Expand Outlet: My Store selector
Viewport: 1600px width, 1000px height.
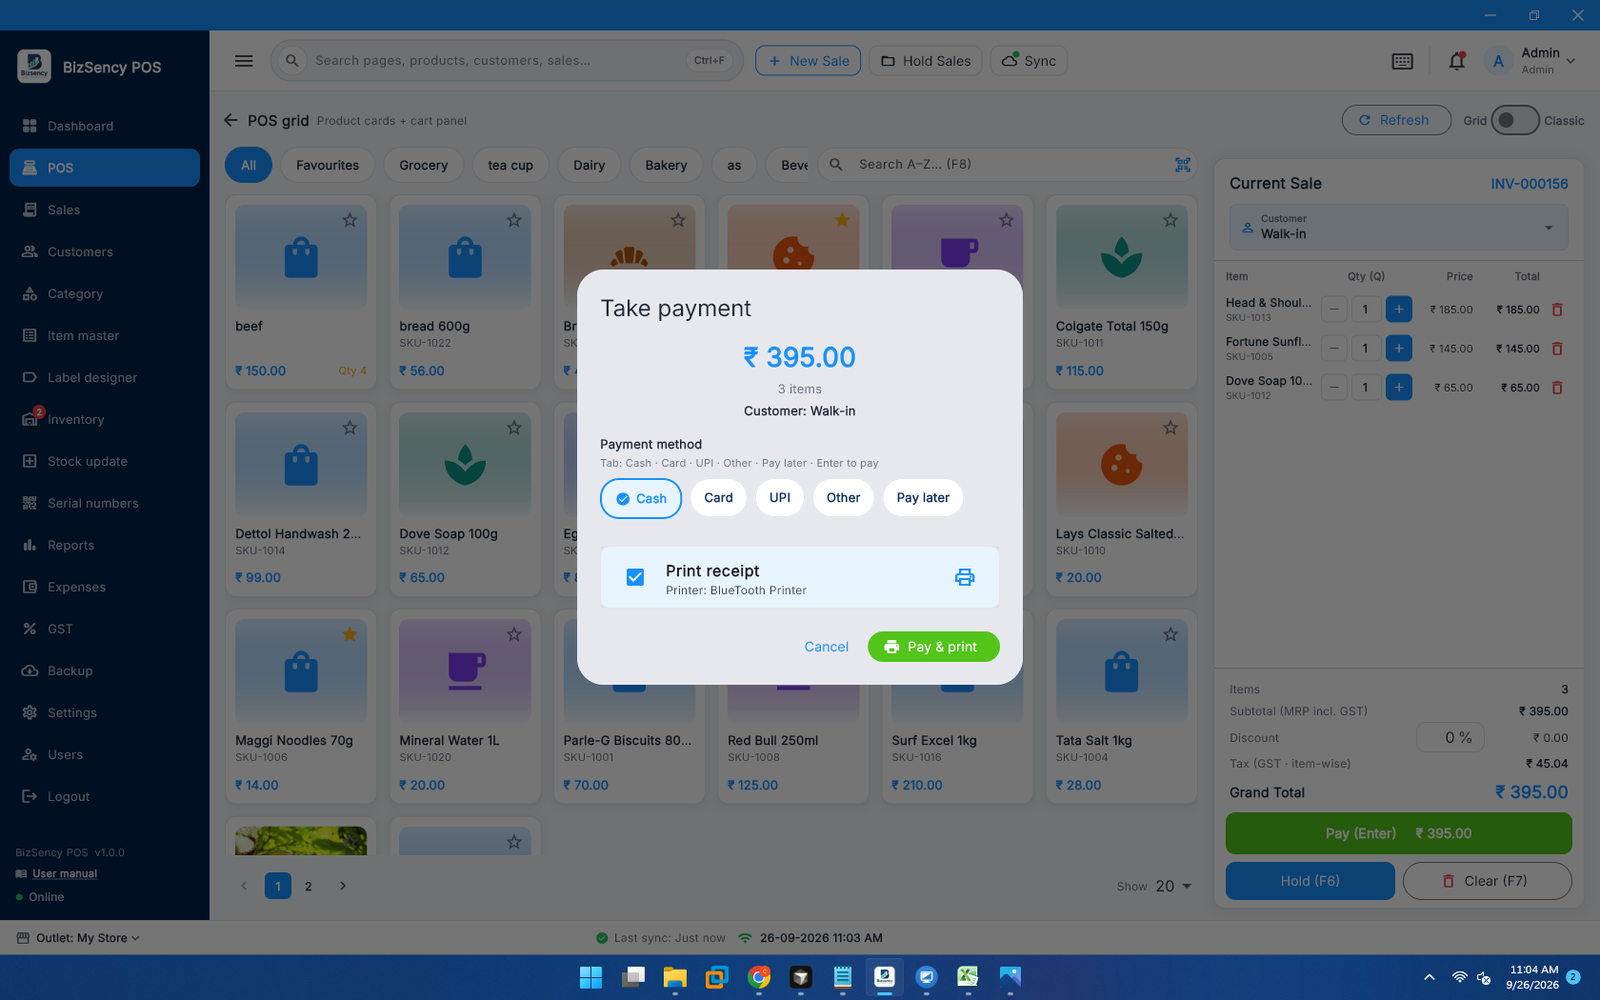(x=78, y=938)
